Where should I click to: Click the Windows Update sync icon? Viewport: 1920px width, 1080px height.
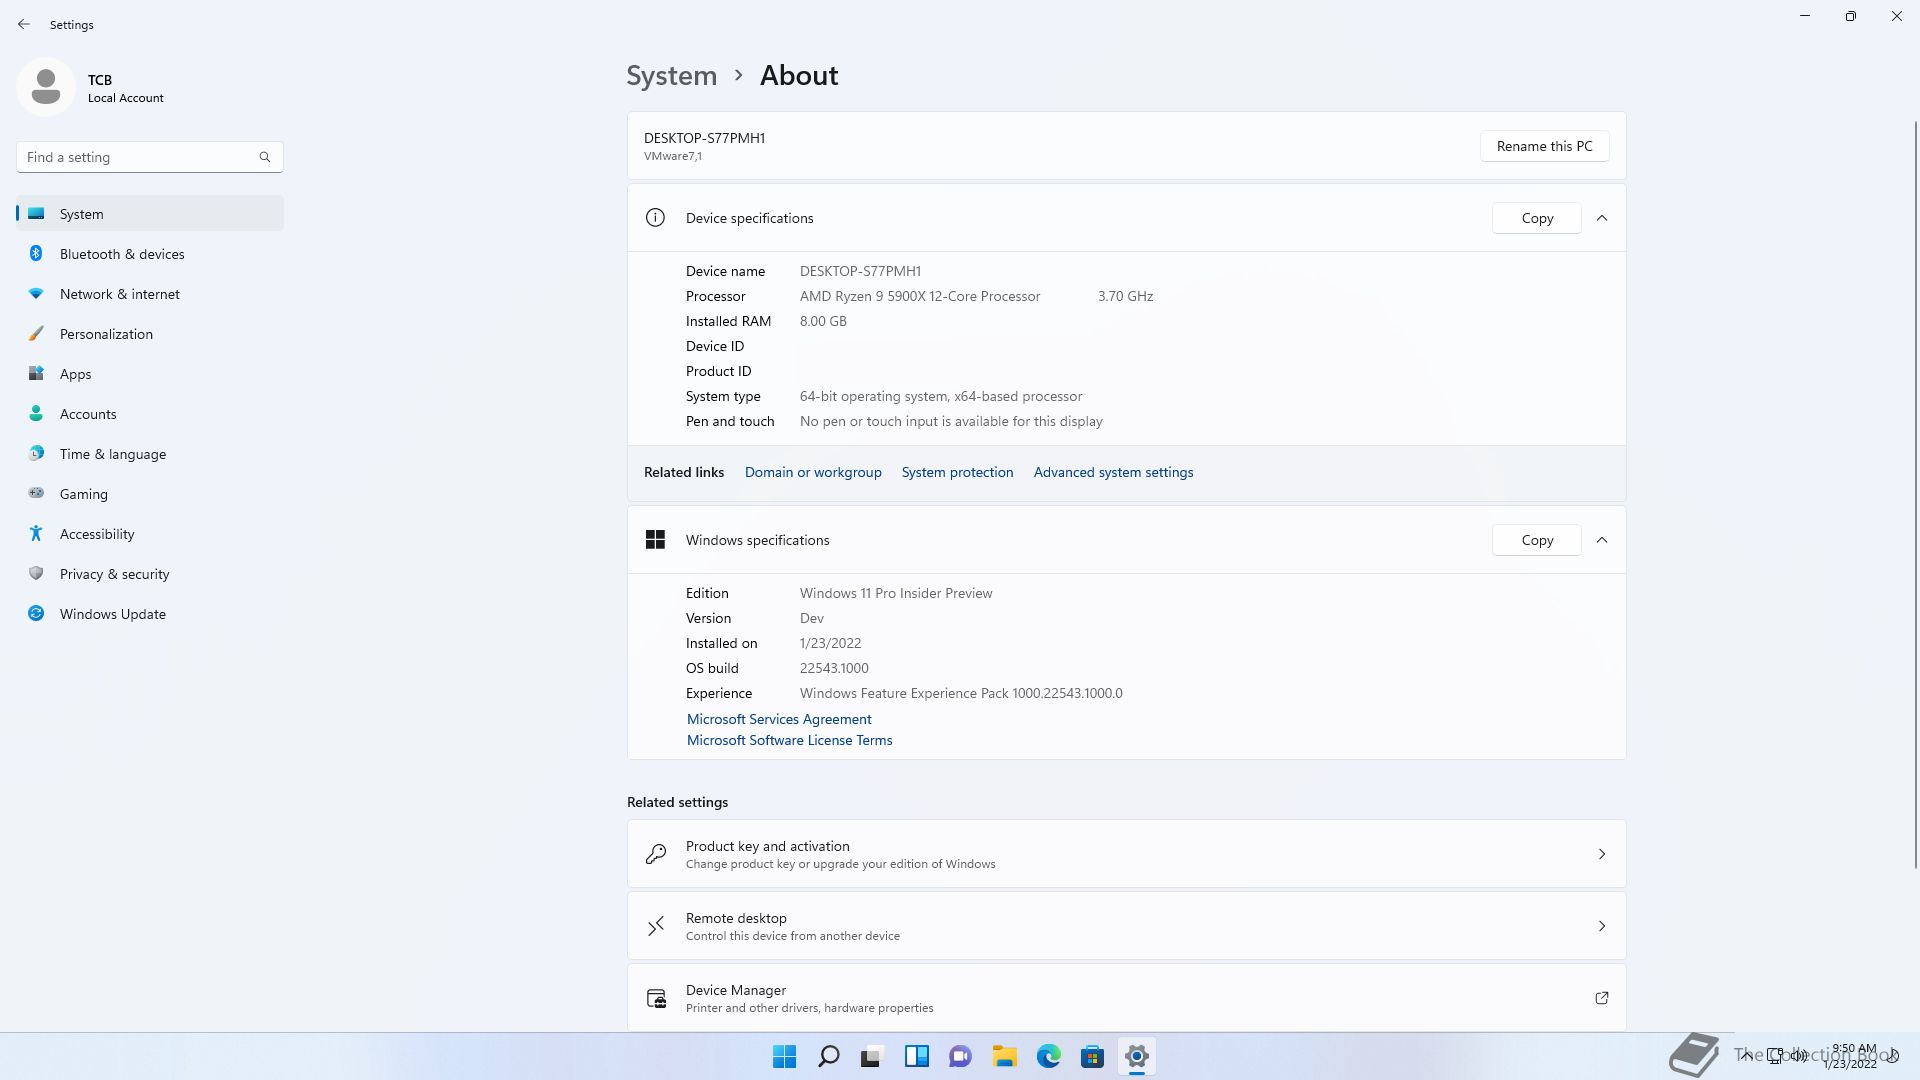tap(36, 614)
